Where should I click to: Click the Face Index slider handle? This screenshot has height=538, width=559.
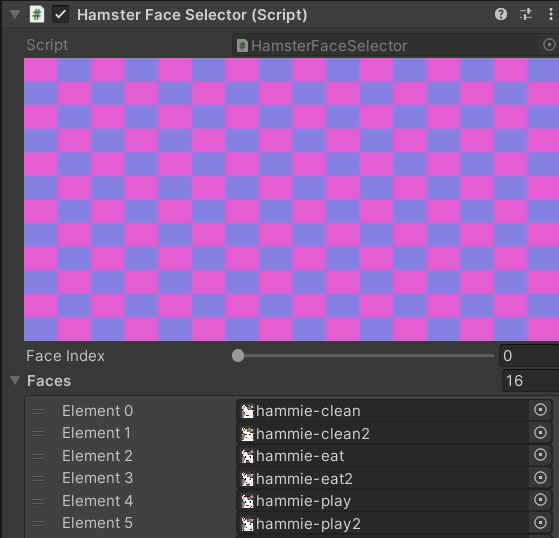[238, 355]
